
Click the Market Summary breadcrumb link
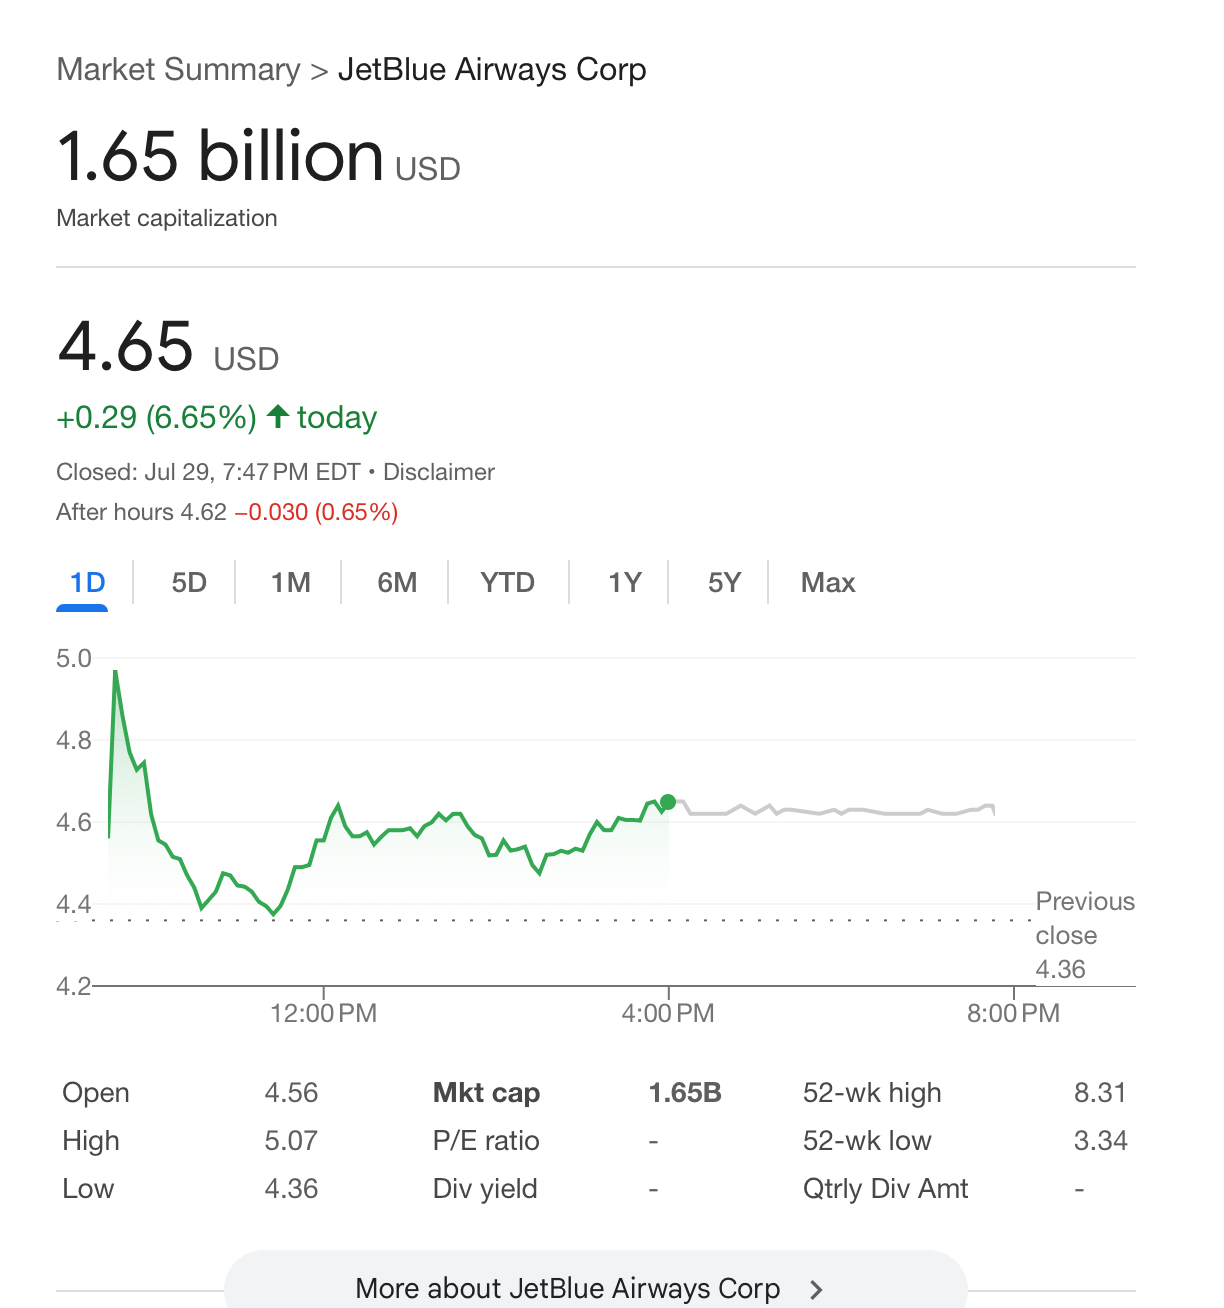[x=178, y=70]
